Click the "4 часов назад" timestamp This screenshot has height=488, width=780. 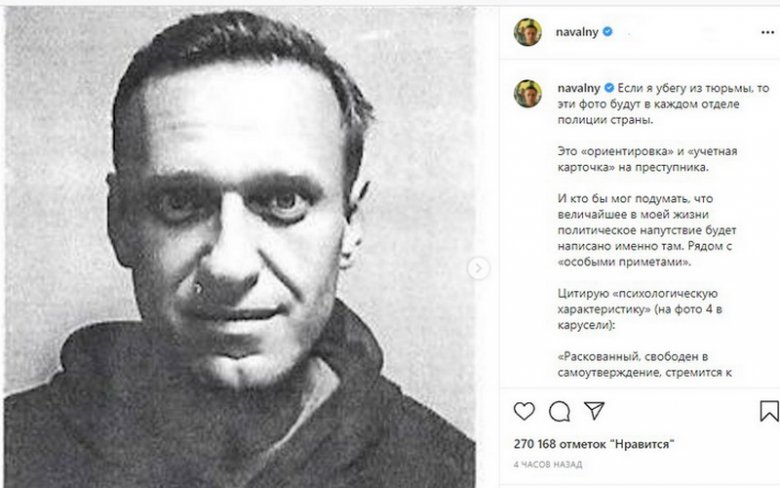click(x=547, y=465)
